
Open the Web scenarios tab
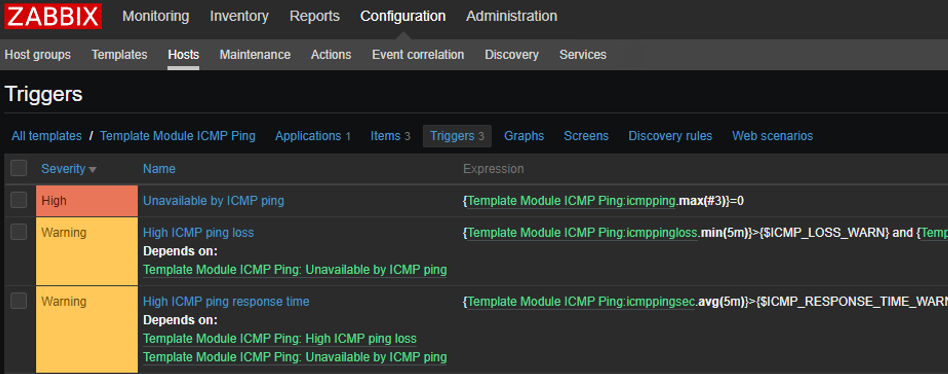772,136
